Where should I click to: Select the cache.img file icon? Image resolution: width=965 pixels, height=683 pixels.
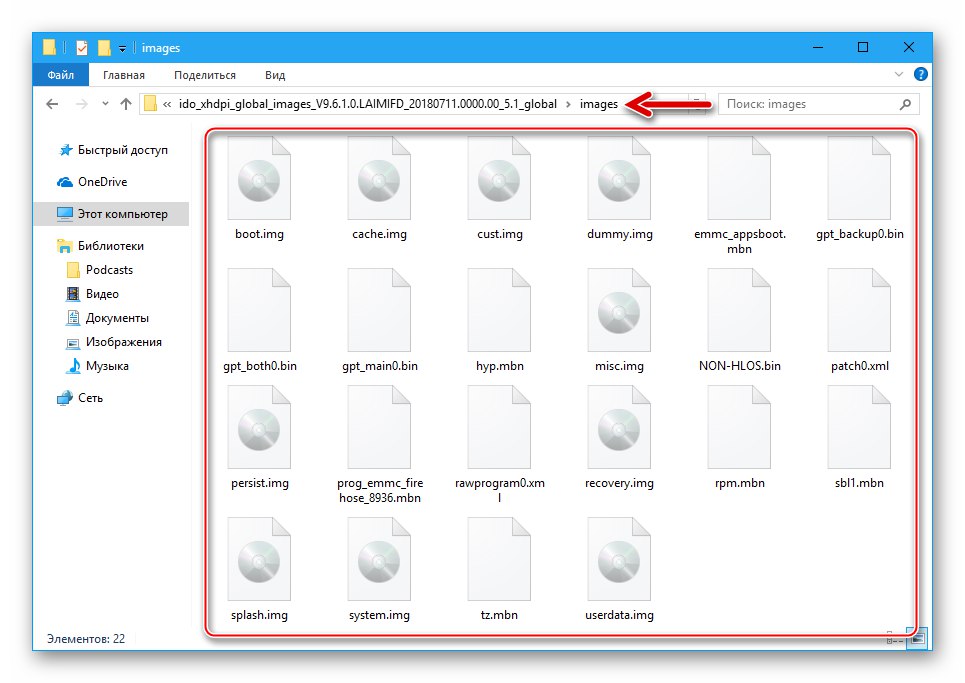(x=379, y=178)
